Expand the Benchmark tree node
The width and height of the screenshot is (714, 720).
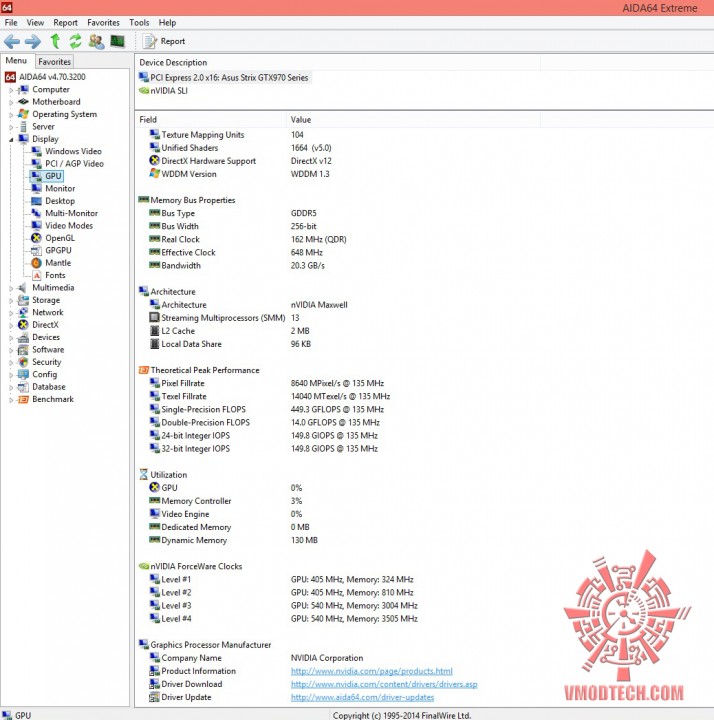[x=11, y=400]
